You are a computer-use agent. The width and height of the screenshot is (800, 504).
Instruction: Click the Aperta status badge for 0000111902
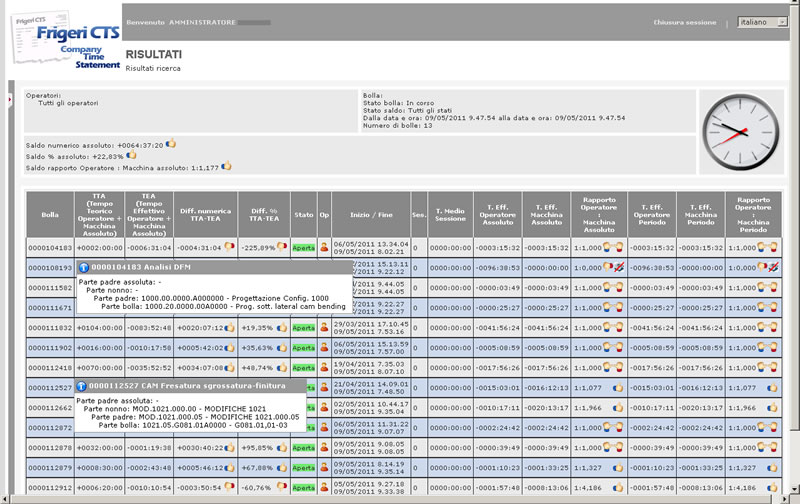(x=303, y=347)
